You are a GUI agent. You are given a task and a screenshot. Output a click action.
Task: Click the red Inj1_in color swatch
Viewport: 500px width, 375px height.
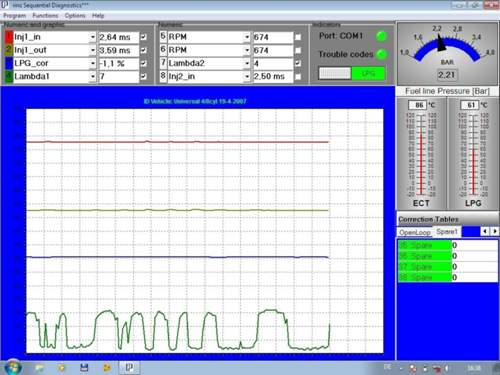(9, 37)
